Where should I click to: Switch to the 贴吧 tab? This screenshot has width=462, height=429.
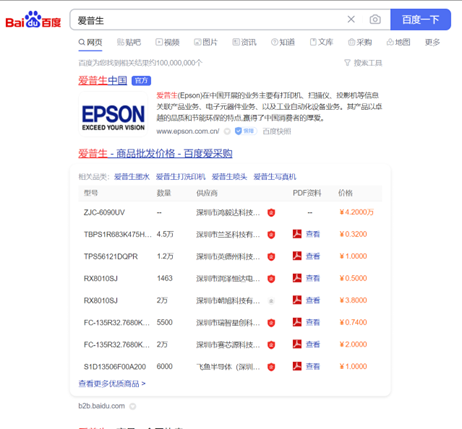[129, 42]
